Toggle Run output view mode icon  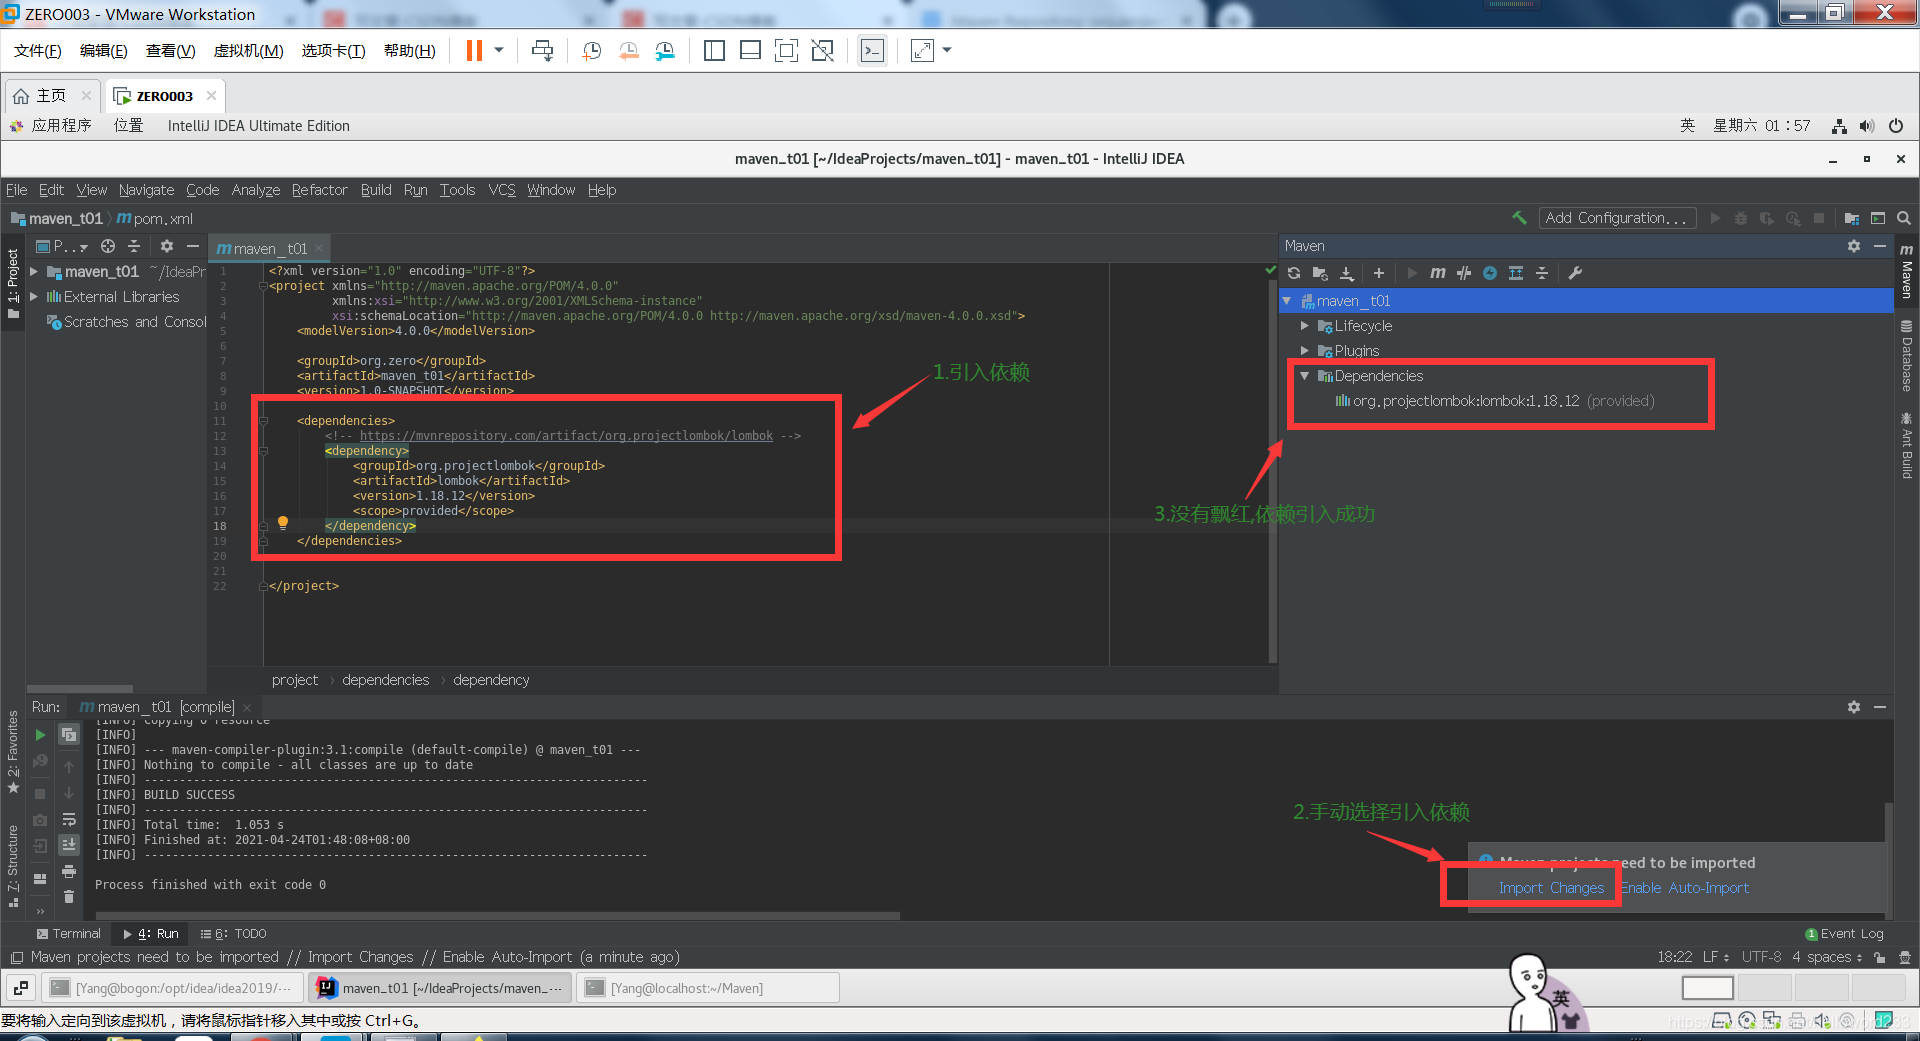69,735
